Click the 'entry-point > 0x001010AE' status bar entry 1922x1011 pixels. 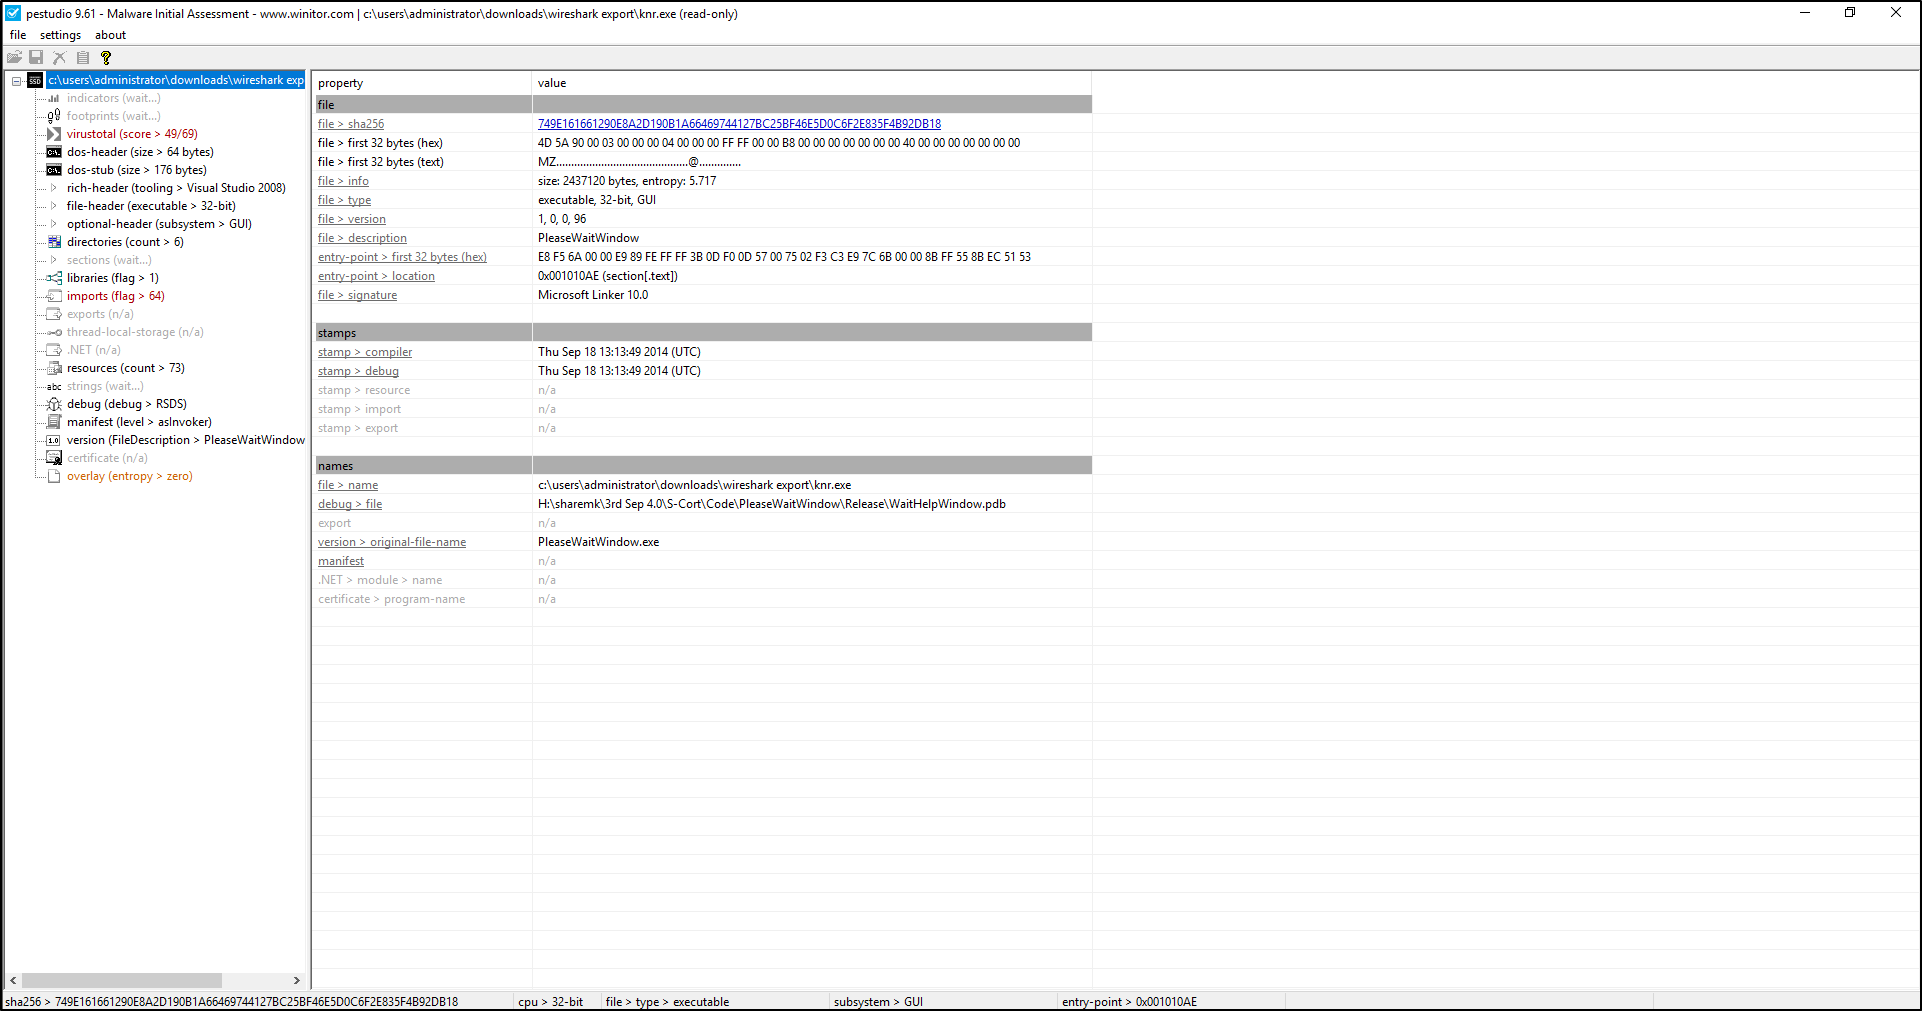coord(1129,1002)
